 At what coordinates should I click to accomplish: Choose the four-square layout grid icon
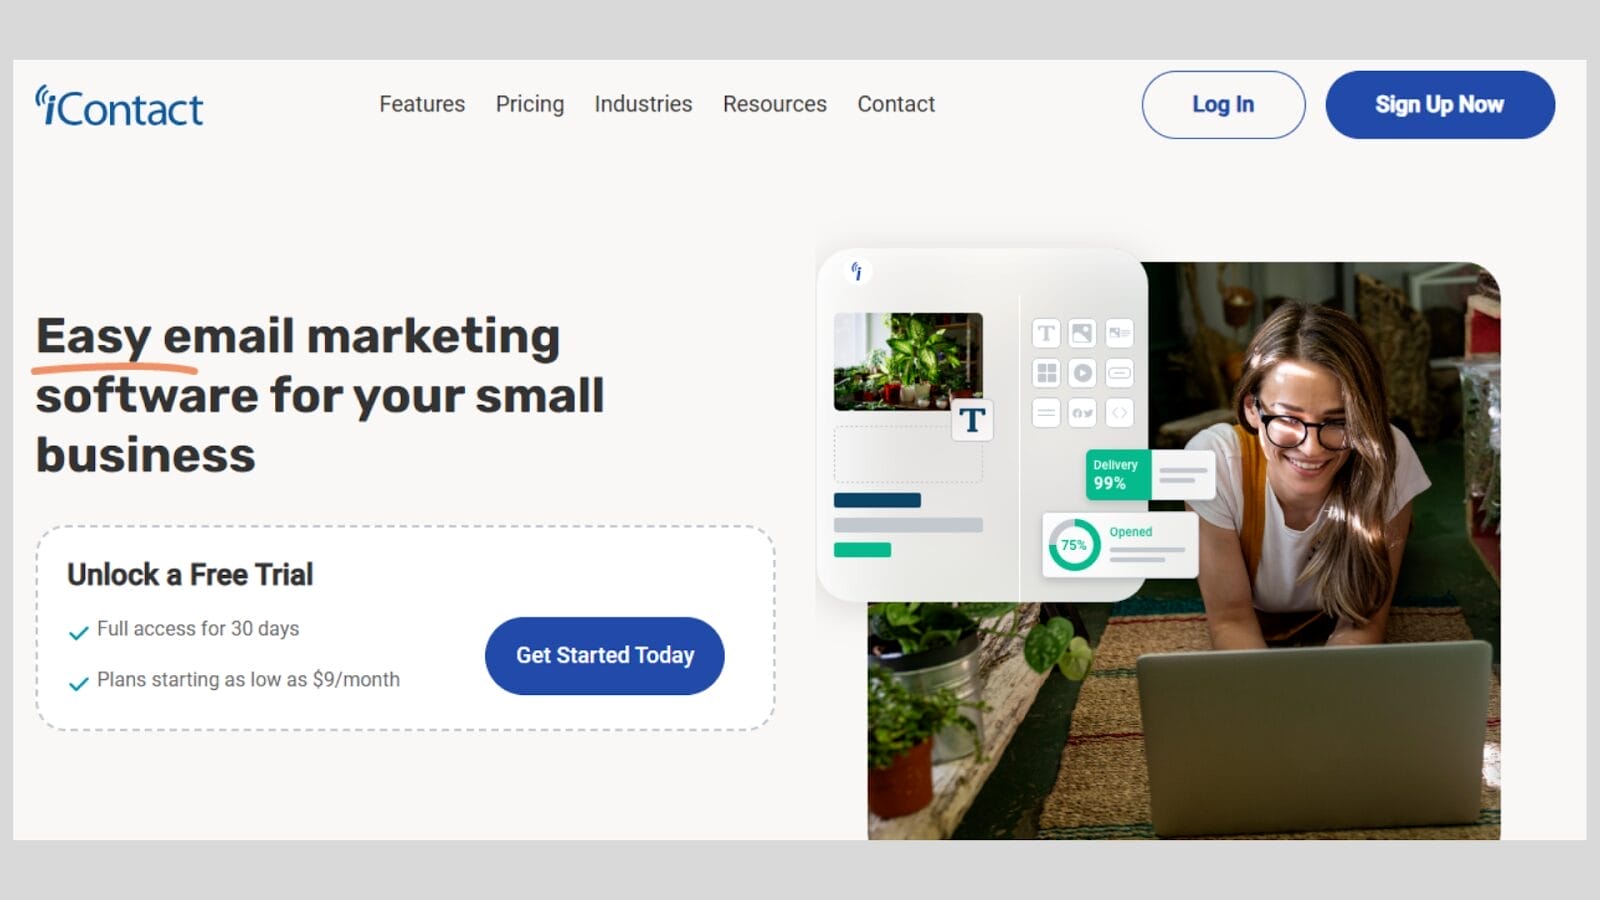click(1046, 373)
